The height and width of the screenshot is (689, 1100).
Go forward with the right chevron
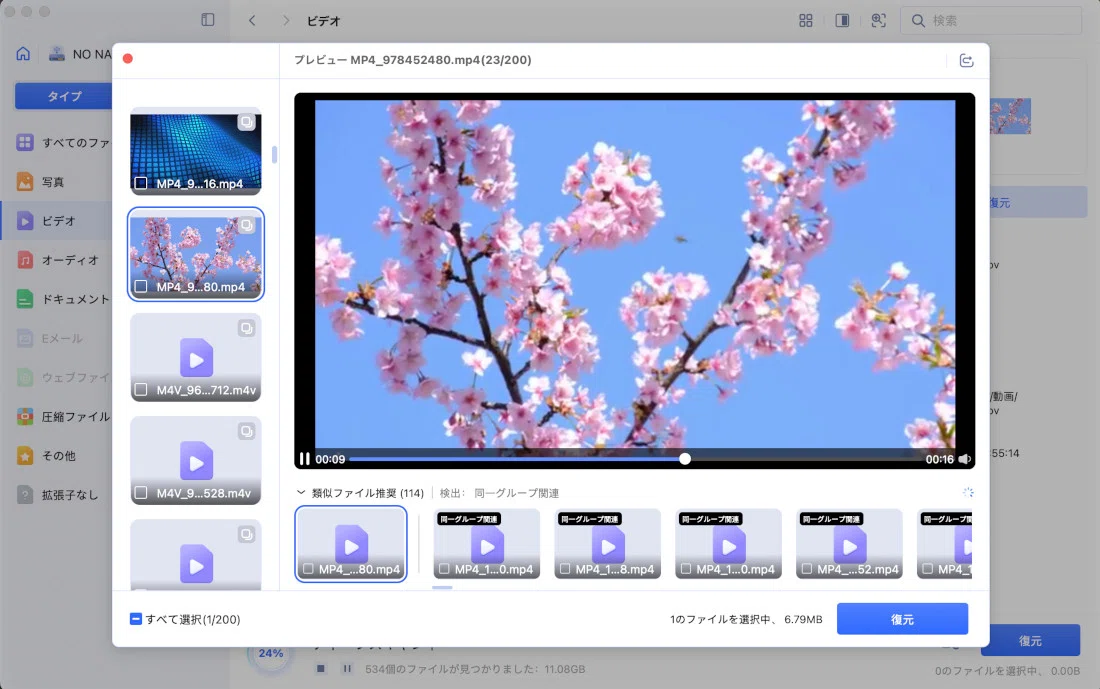click(x=286, y=20)
